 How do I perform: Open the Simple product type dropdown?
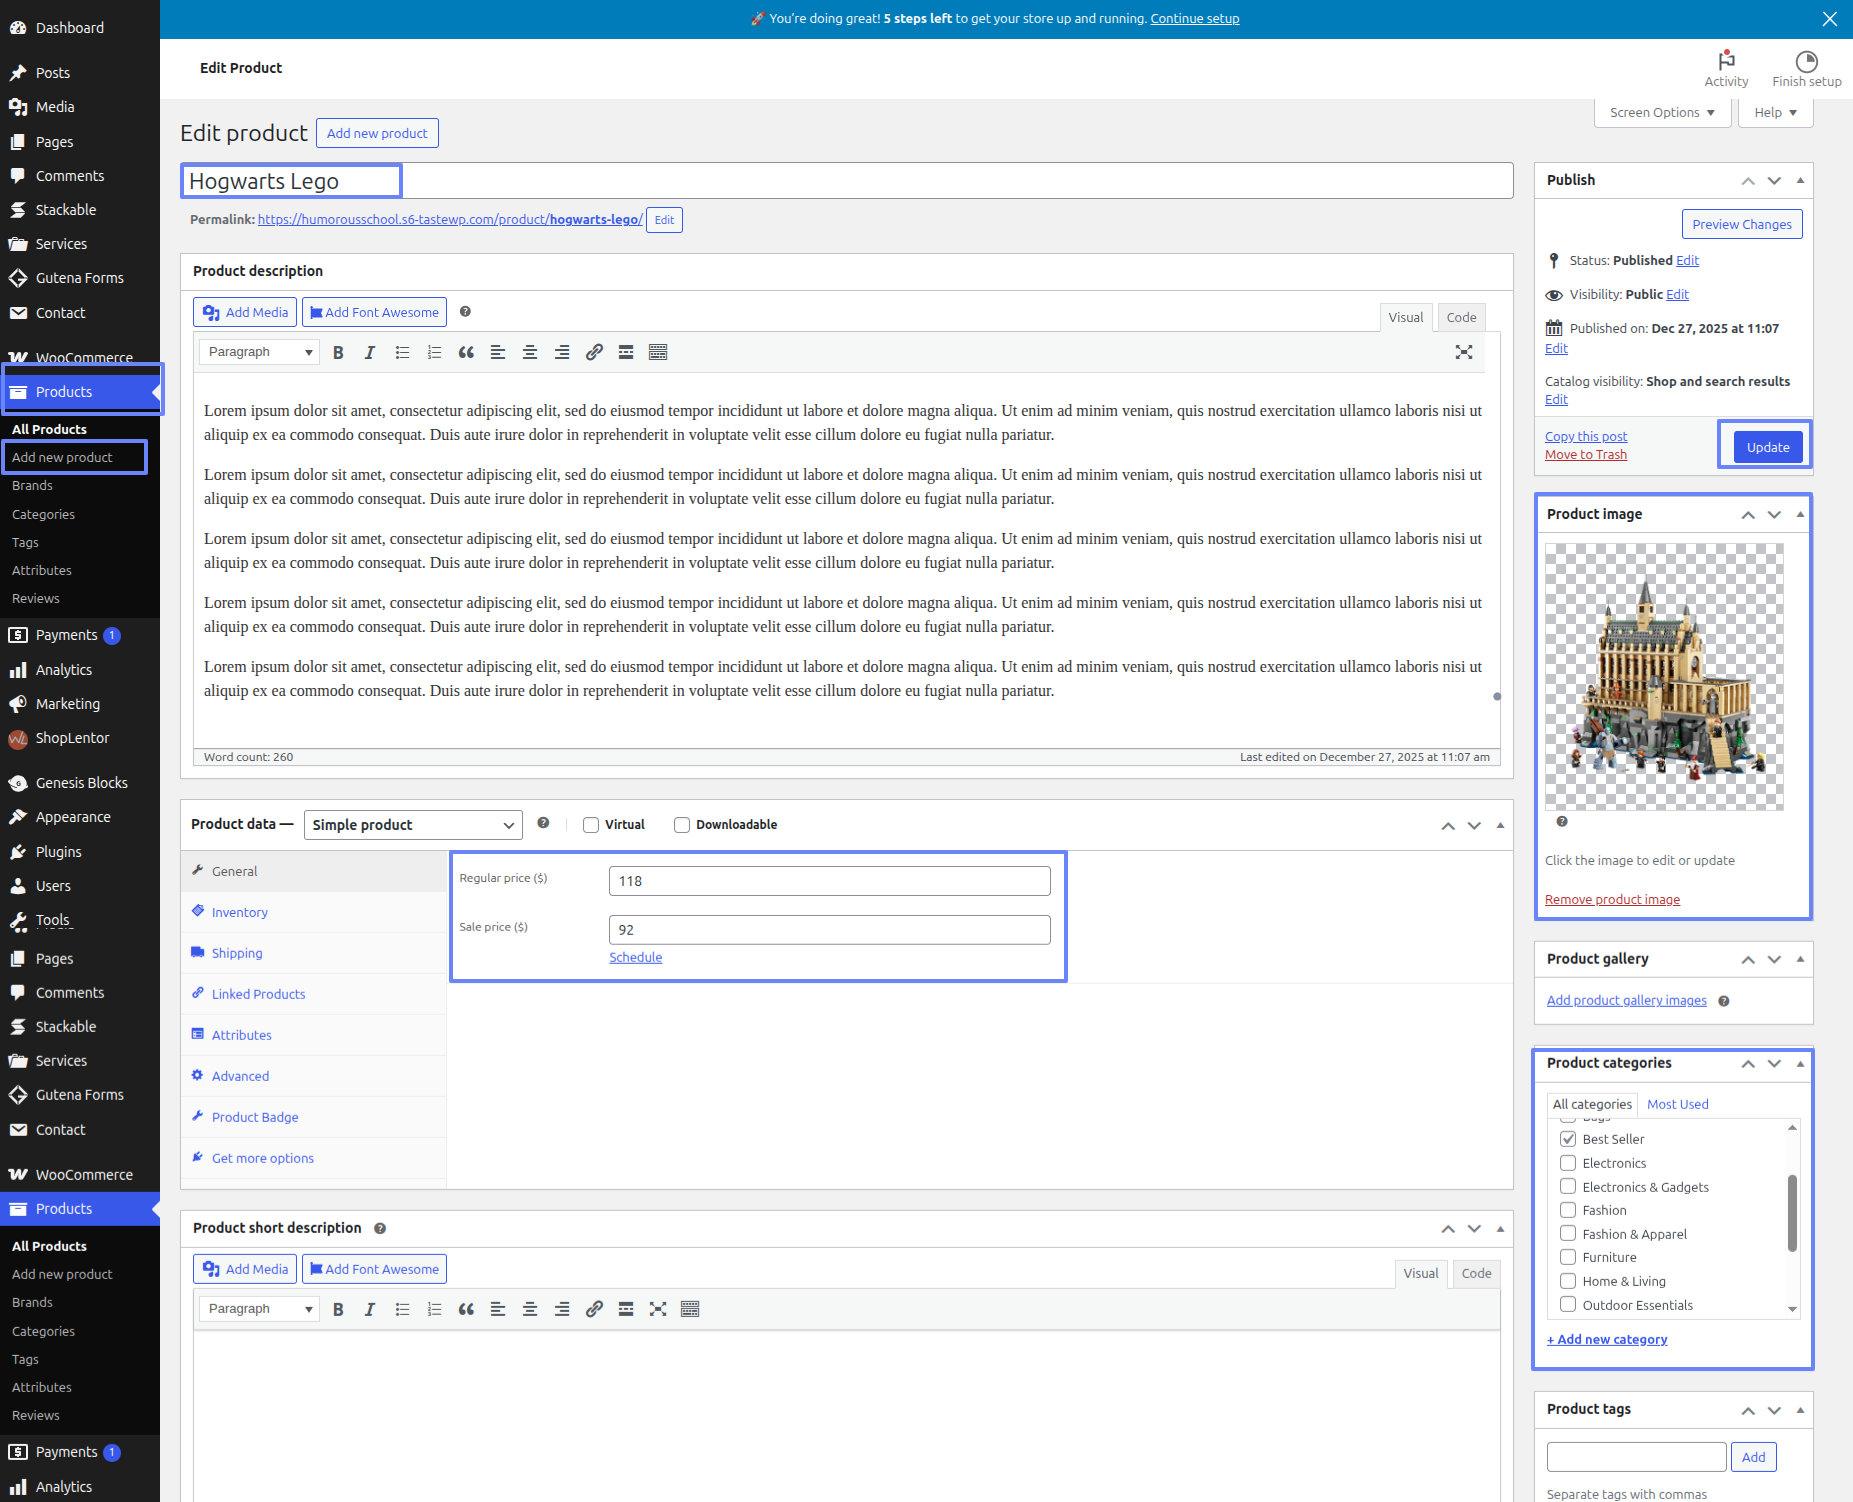point(412,825)
